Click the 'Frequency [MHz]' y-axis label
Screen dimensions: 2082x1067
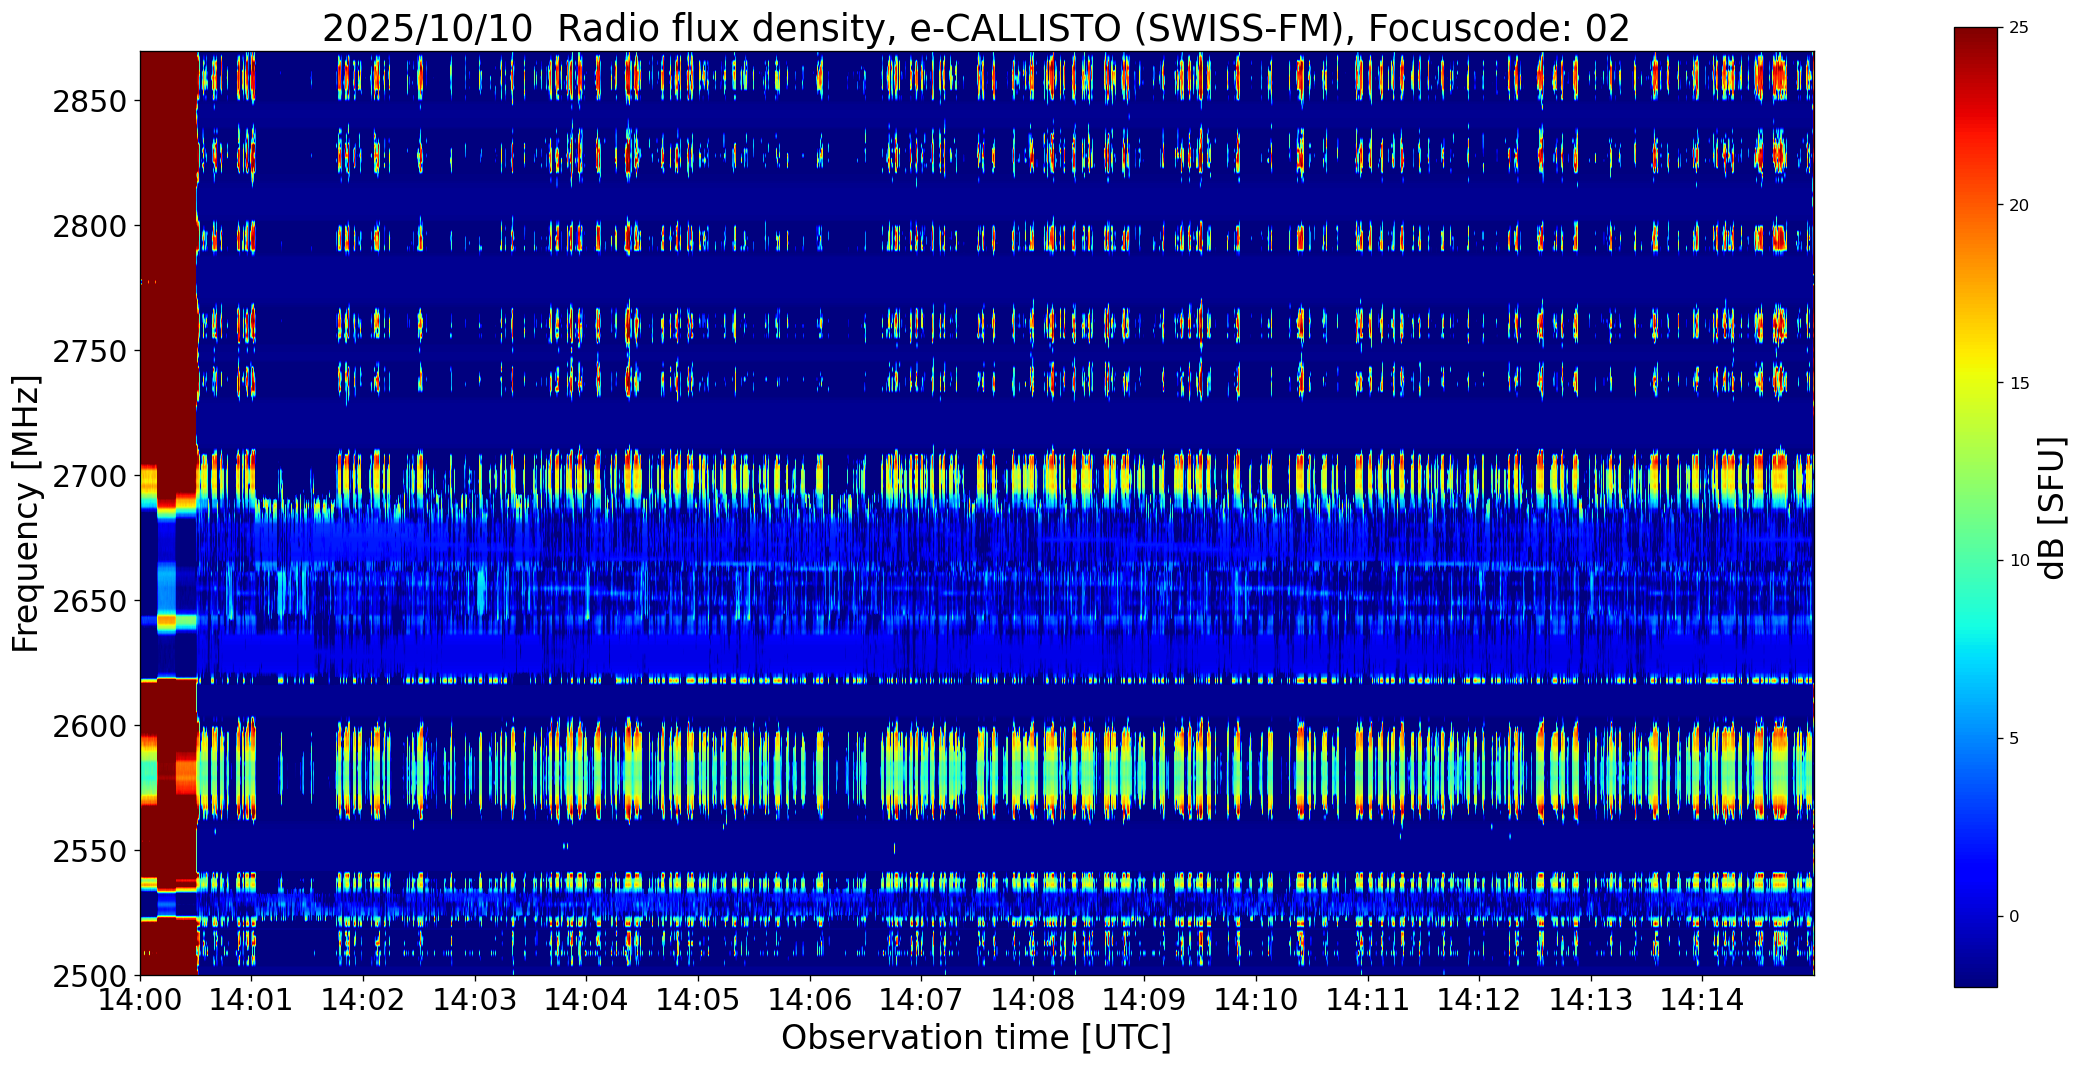click(26, 513)
